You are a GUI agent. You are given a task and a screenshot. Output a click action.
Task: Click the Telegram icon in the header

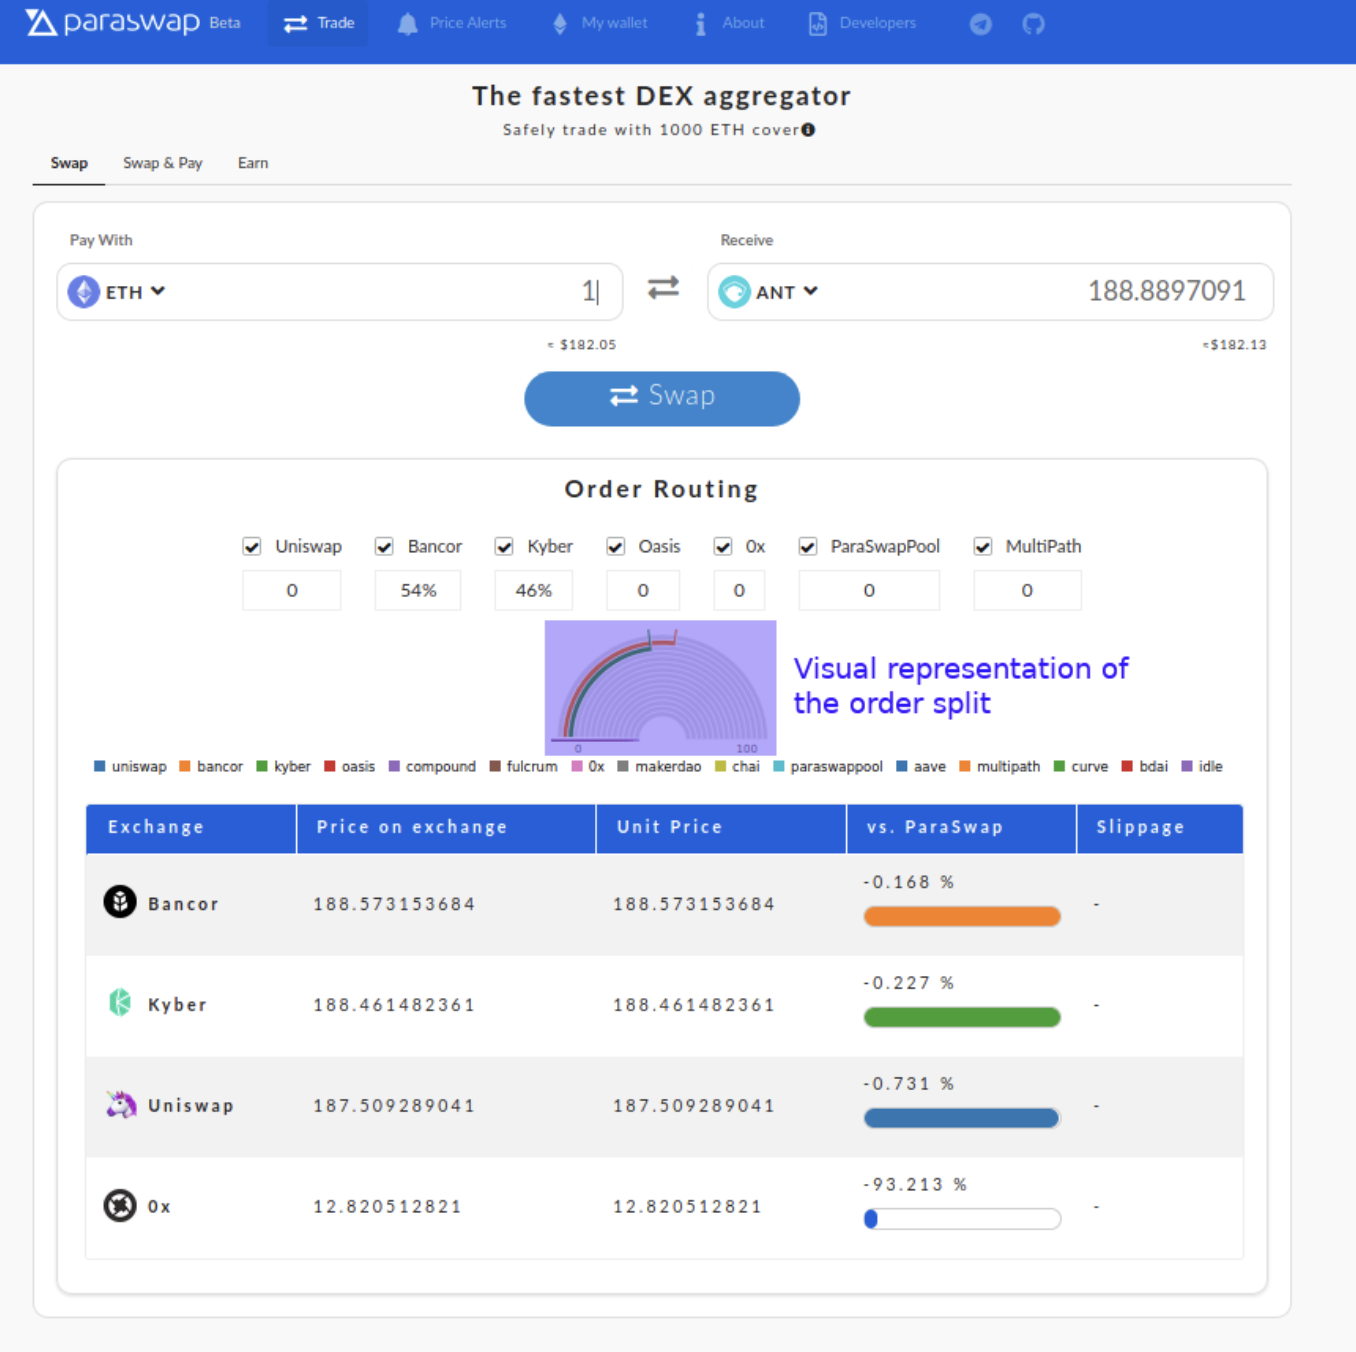pyautogui.click(x=980, y=24)
